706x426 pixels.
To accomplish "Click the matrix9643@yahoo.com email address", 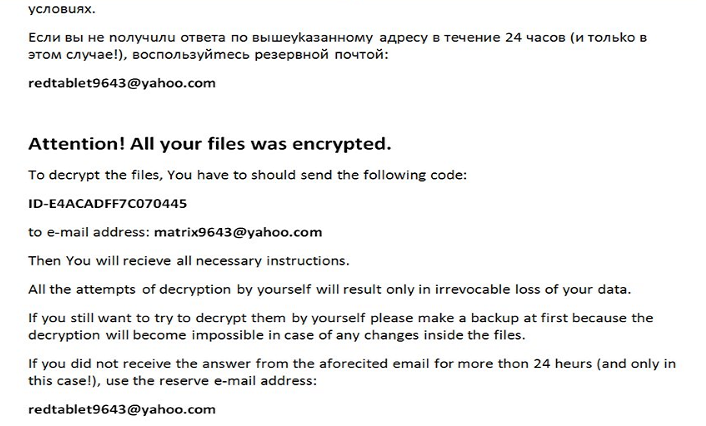I will tap(238, 232).
